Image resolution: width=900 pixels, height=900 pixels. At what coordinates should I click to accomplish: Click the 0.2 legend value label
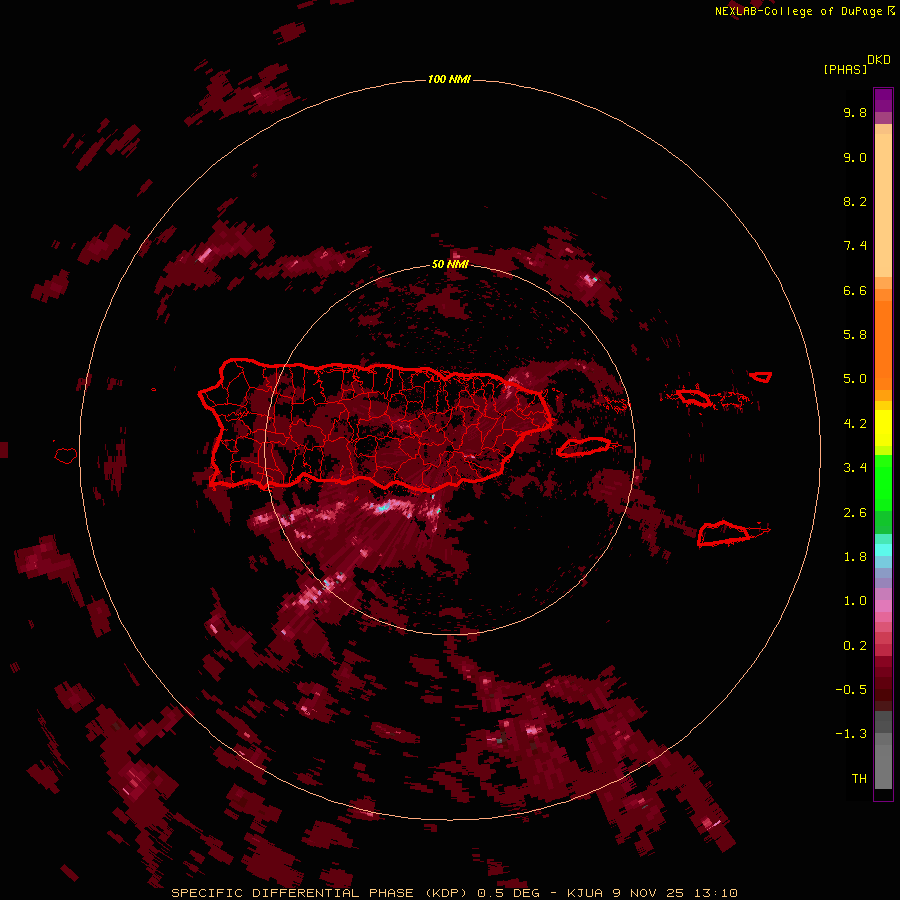[855, 646]
